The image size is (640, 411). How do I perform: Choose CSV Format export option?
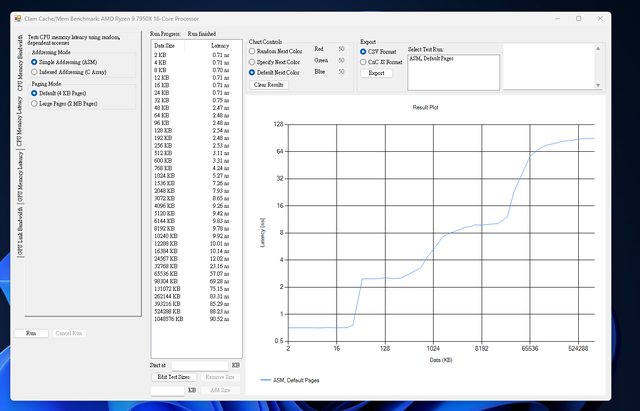tap(362, 49)
